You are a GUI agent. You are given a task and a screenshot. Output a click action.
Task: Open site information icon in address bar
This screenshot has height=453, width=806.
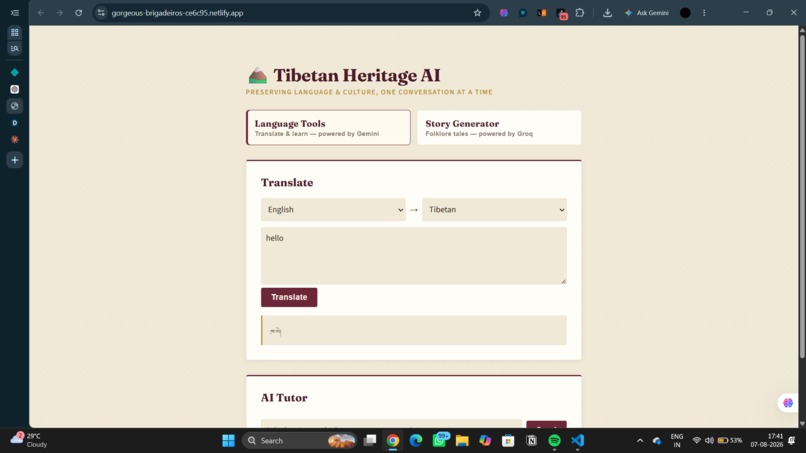[101, 13]
